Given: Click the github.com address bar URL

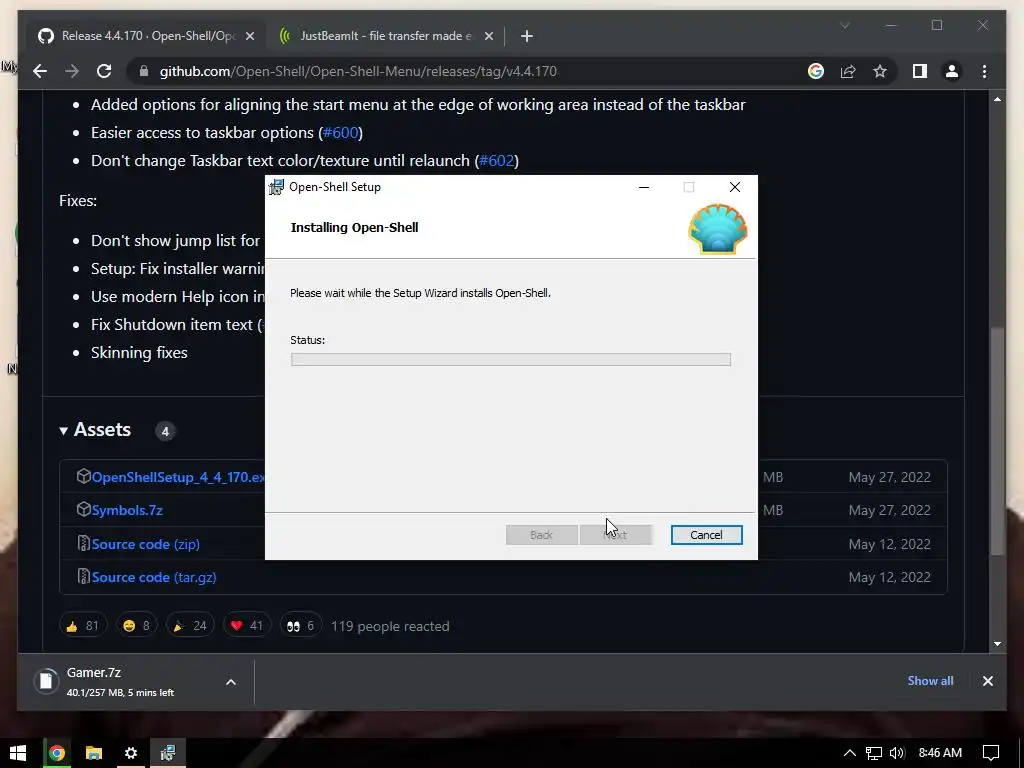Looking at the screenshot, I should (358, 71).
